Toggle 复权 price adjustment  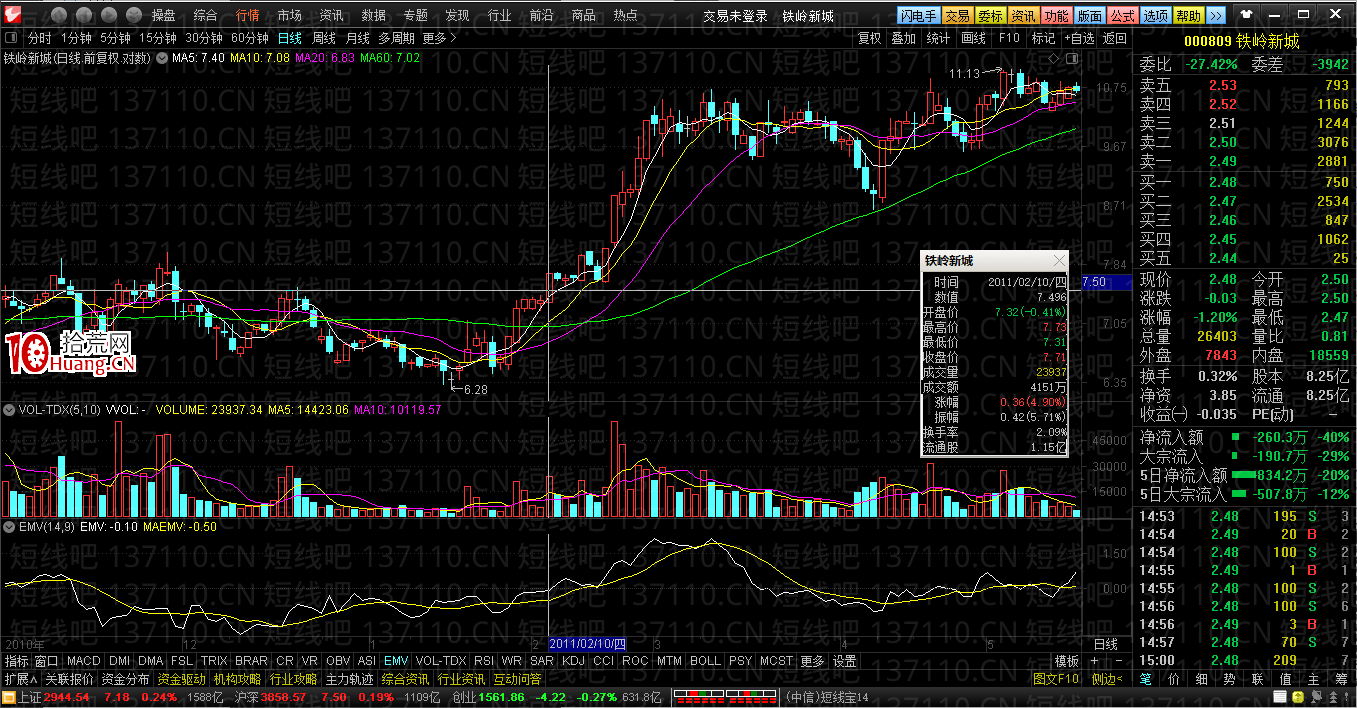(870, 38)
